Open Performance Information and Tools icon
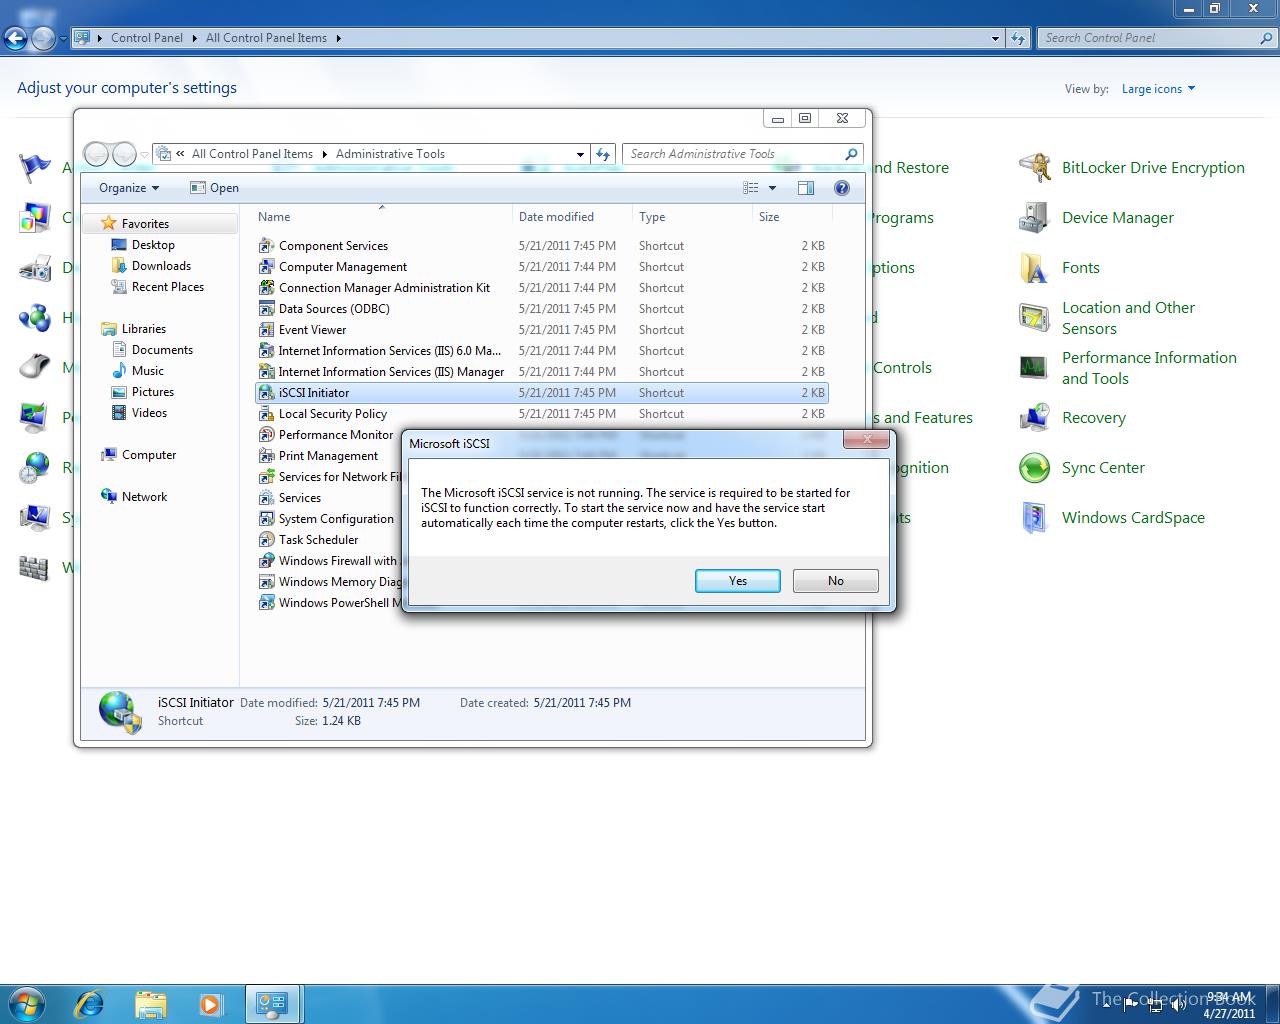1280x1024 pixels. click(x=1034, y=368)
